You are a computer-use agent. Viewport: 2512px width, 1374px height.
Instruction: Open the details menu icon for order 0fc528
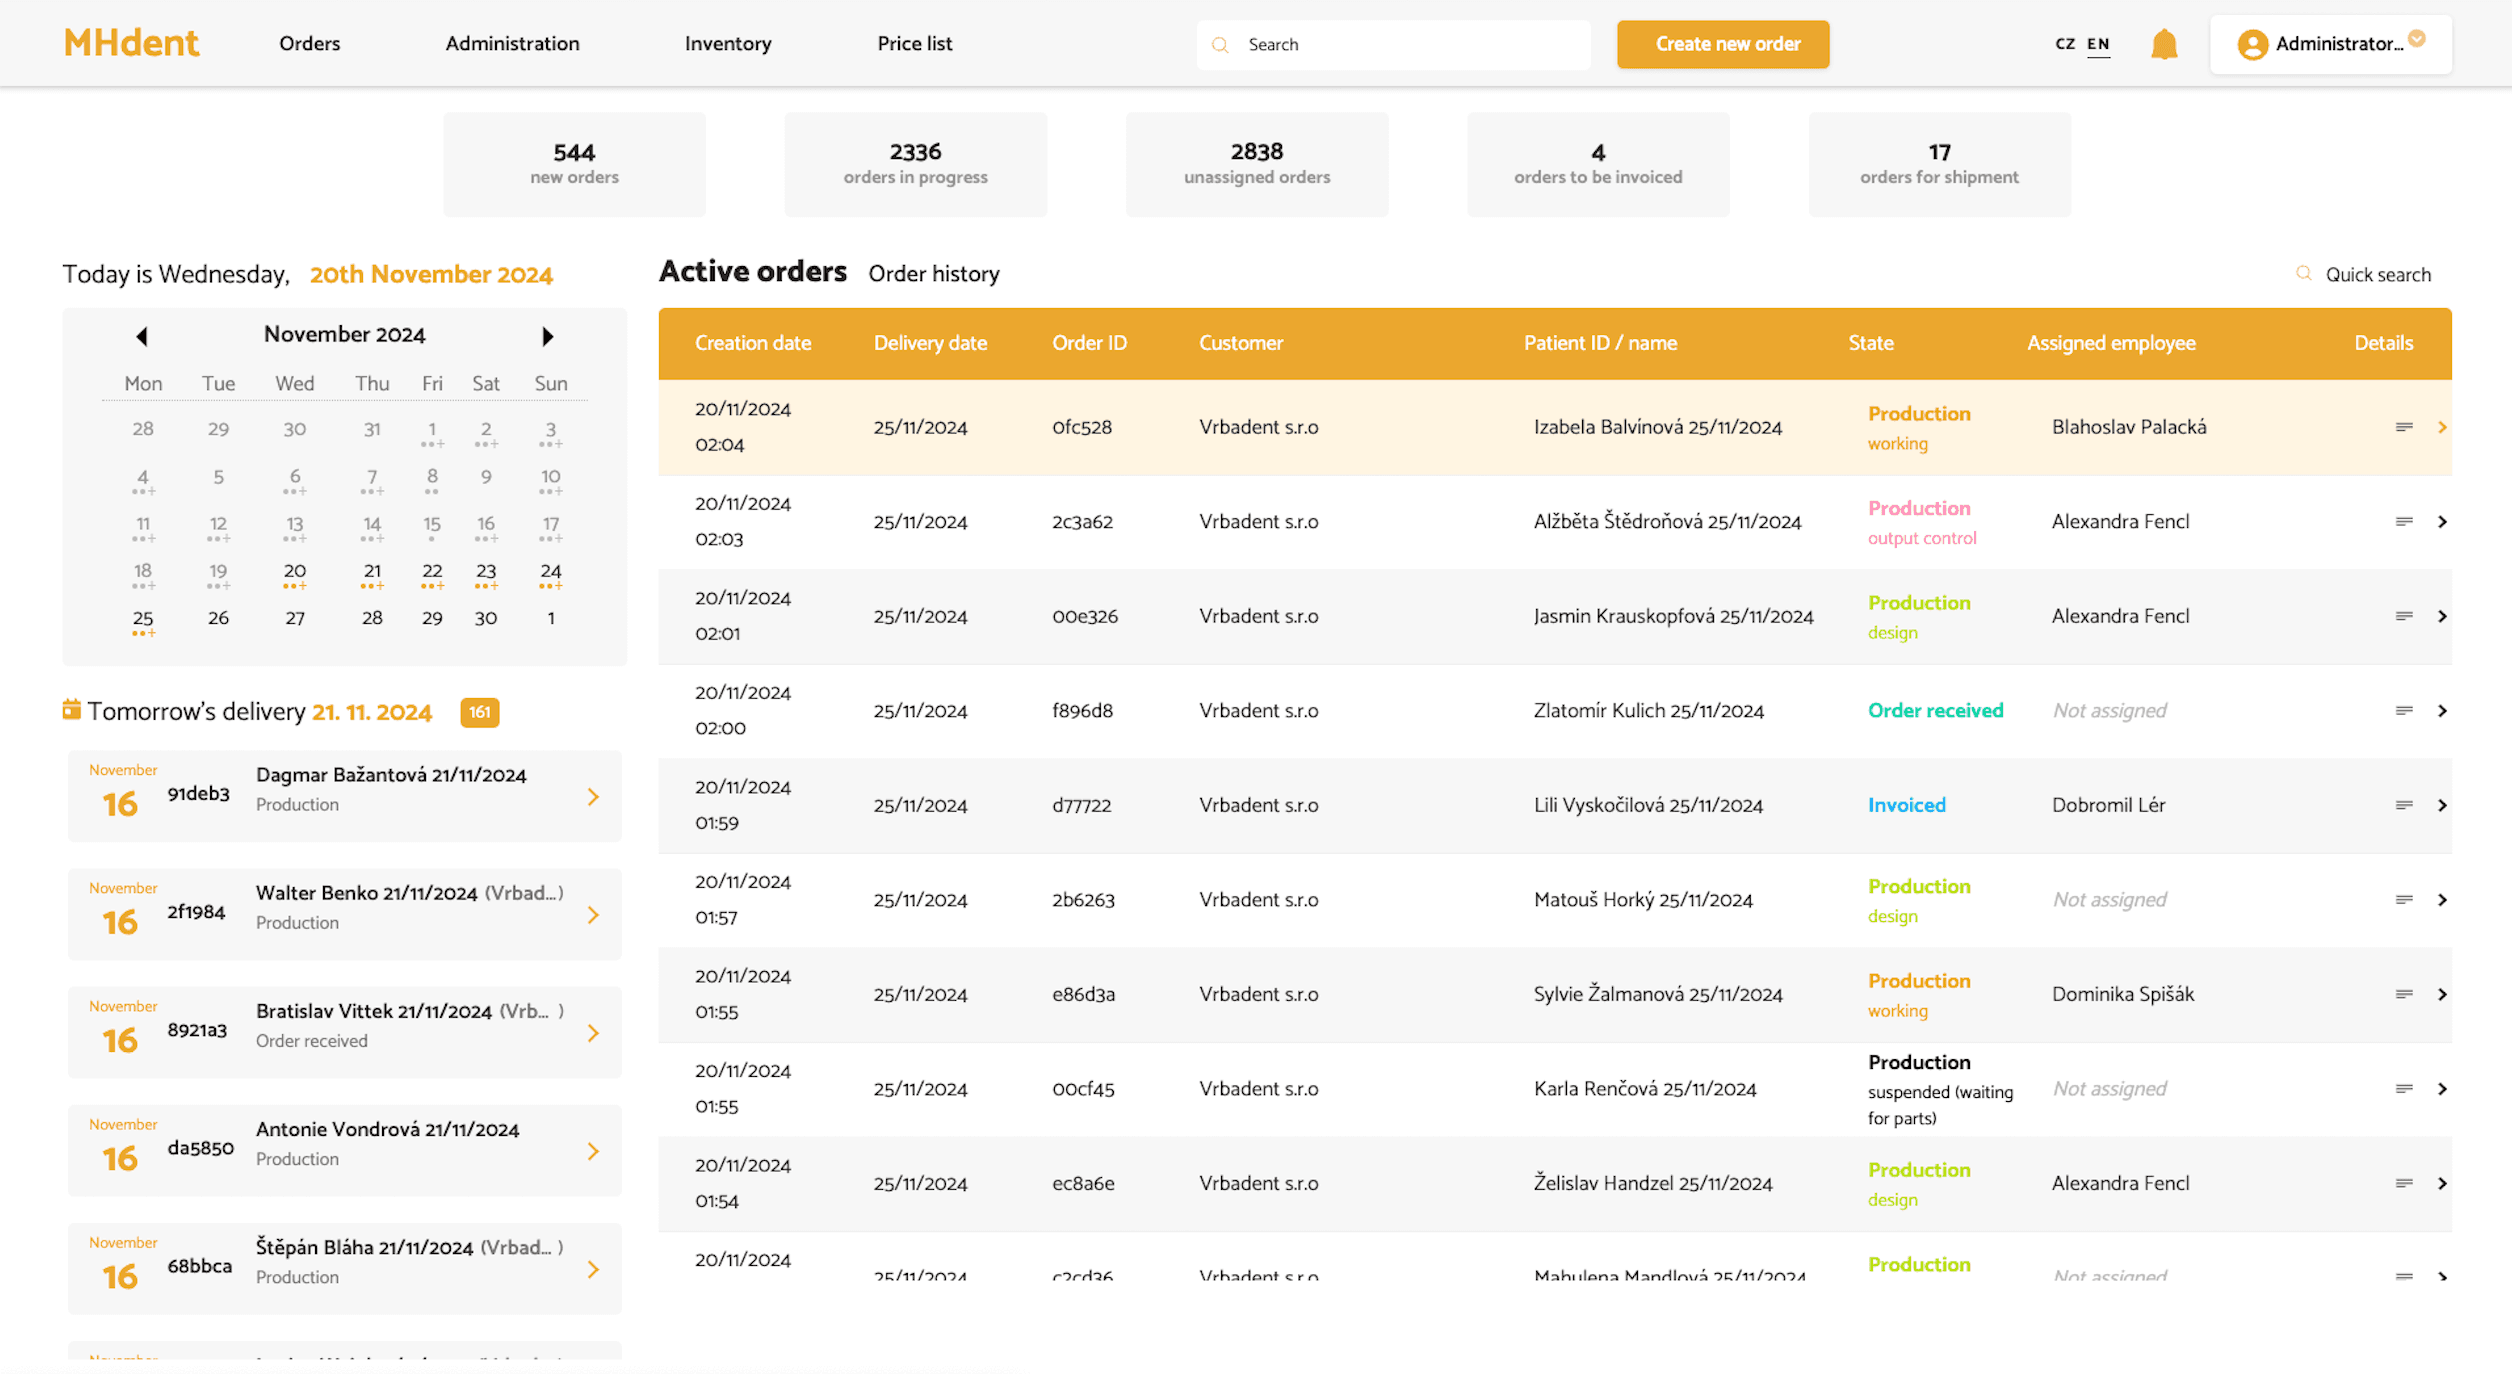[x=2404, y=426]
